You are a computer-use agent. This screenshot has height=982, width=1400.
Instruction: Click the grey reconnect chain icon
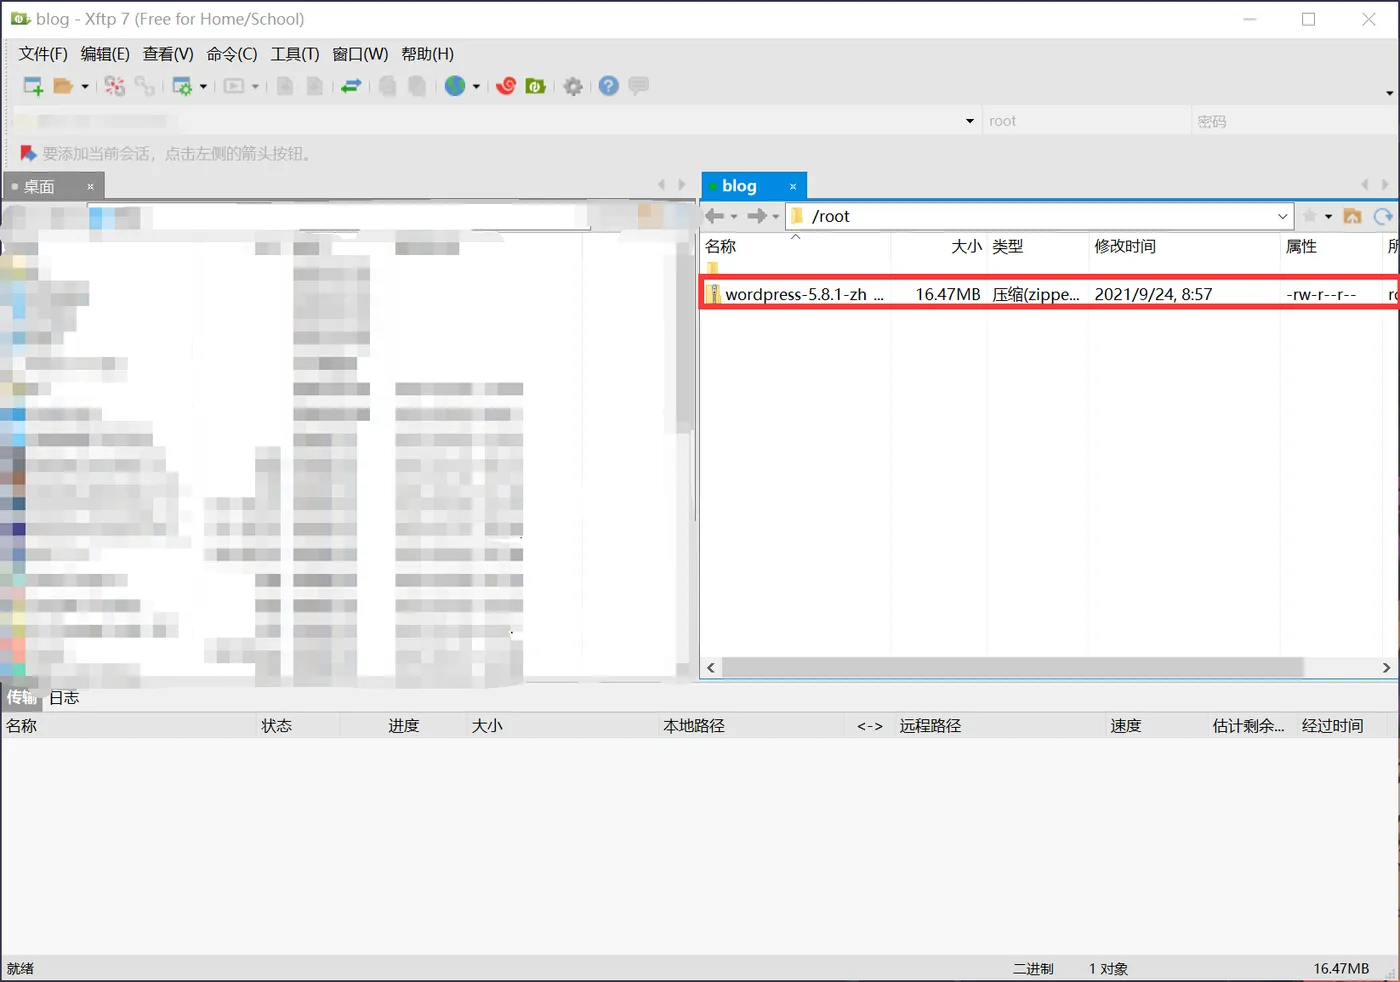(x=145, y=86)
